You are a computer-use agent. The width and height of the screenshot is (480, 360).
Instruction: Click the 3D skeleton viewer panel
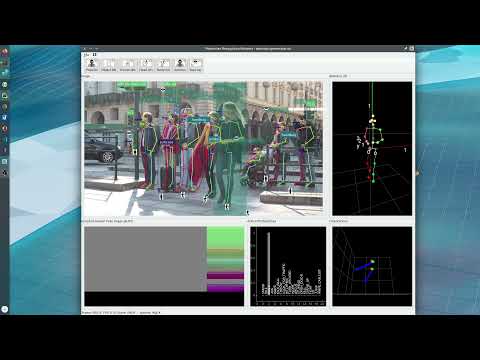tap(372, 148)
